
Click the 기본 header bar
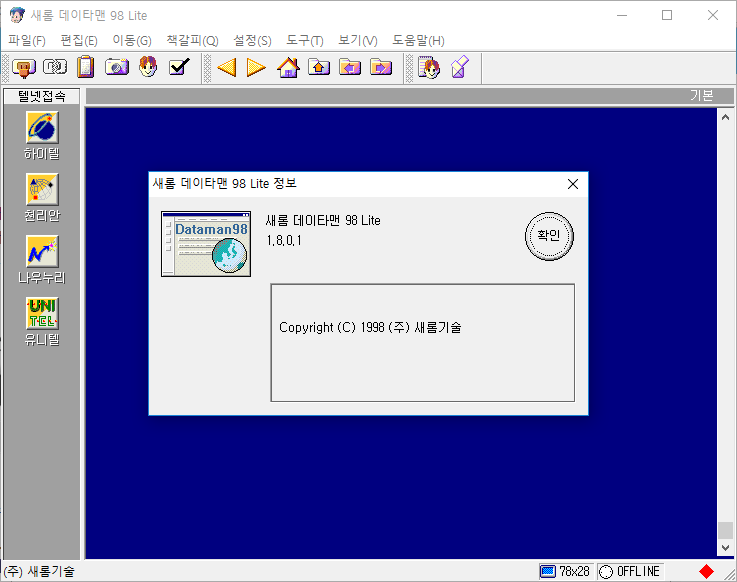coord(409,96)
